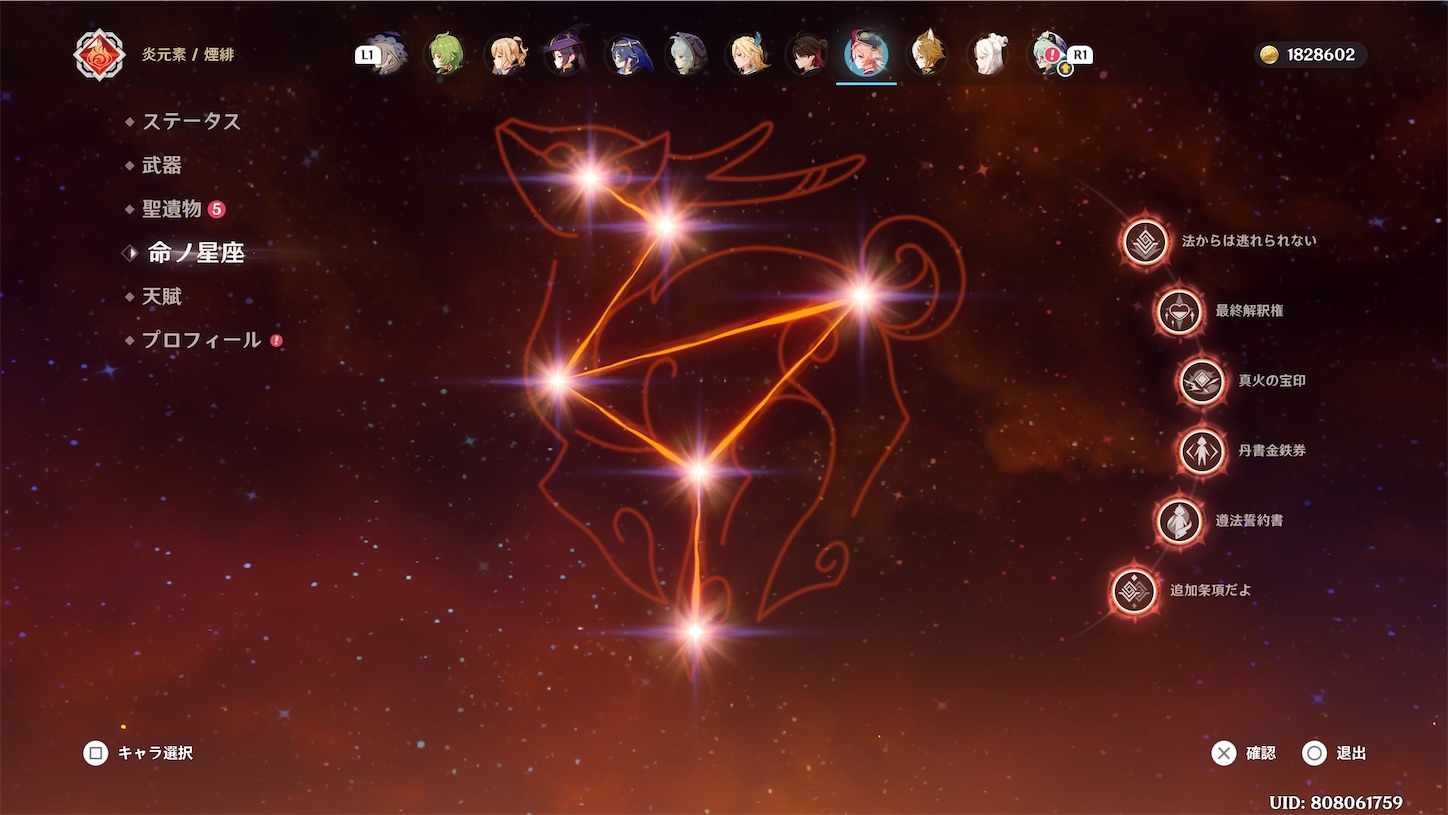The width and height of the screenshot is (1448, 815).
Task: Open the 武器 menu
Action: click(x=162, y=165)
